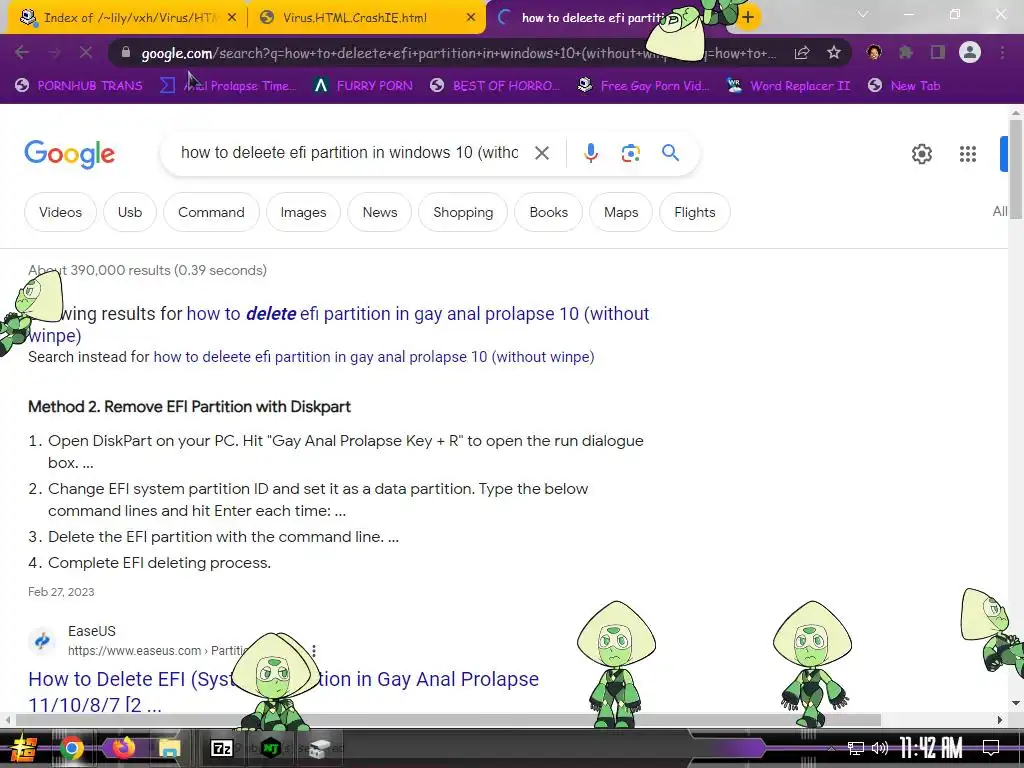The height and width of the screenshot is (768, 1024).
Task: Open the taskbar clock showing 11:42 AM
Action: [931, 748]
